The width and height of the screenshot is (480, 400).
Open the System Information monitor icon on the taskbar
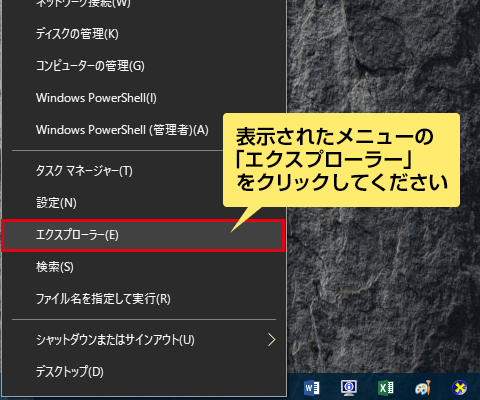[x=349, y=388]
